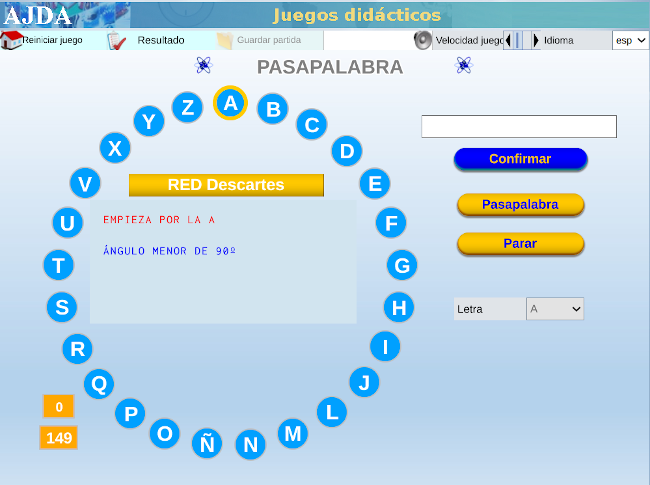Expand the Letra selection dropdown

(x=554, y=309)
